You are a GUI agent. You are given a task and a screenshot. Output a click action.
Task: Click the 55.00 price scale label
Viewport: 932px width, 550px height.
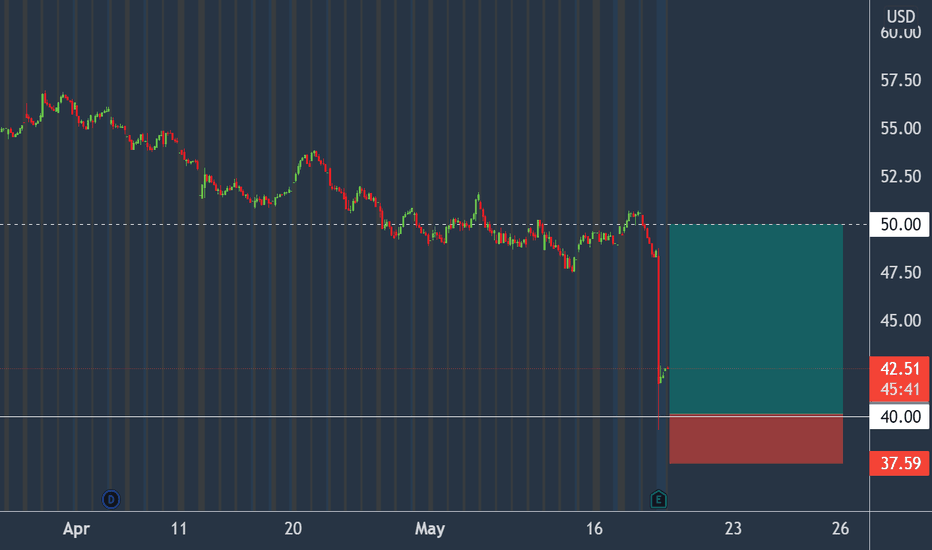pyautogui.click(x=900, y=128)
